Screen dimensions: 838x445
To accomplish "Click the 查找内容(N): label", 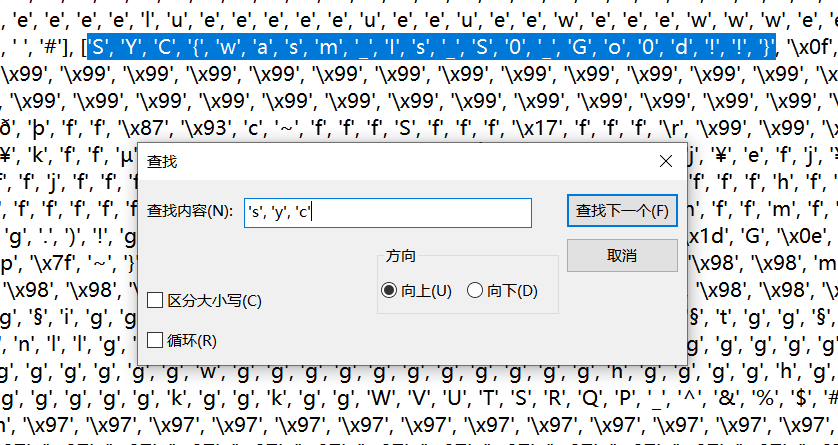I will (x=190, y=212).
